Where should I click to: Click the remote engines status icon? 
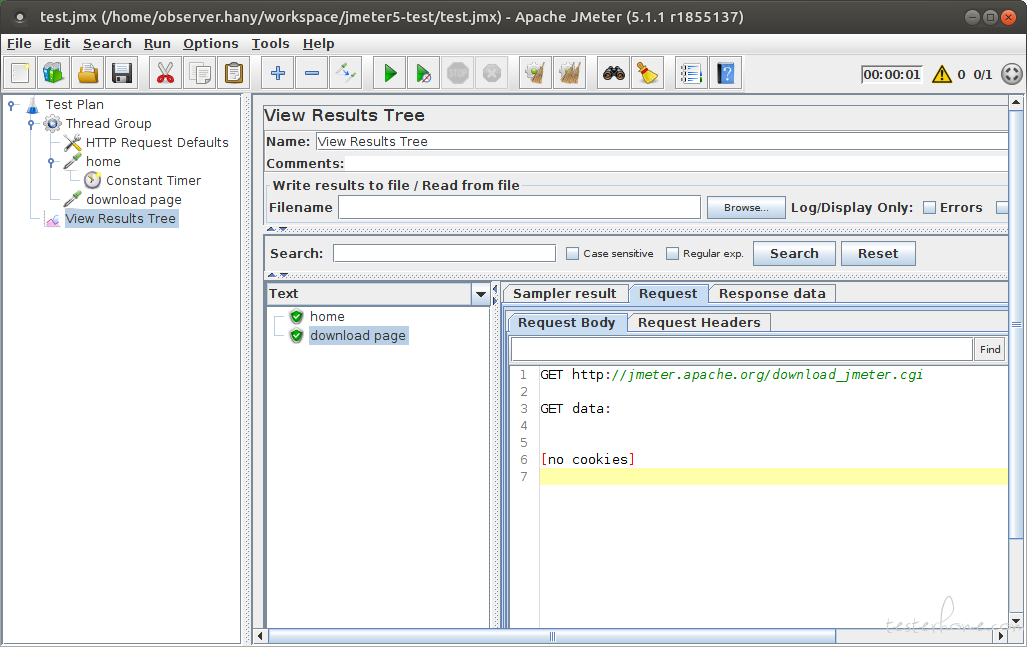click(1011, 74)
